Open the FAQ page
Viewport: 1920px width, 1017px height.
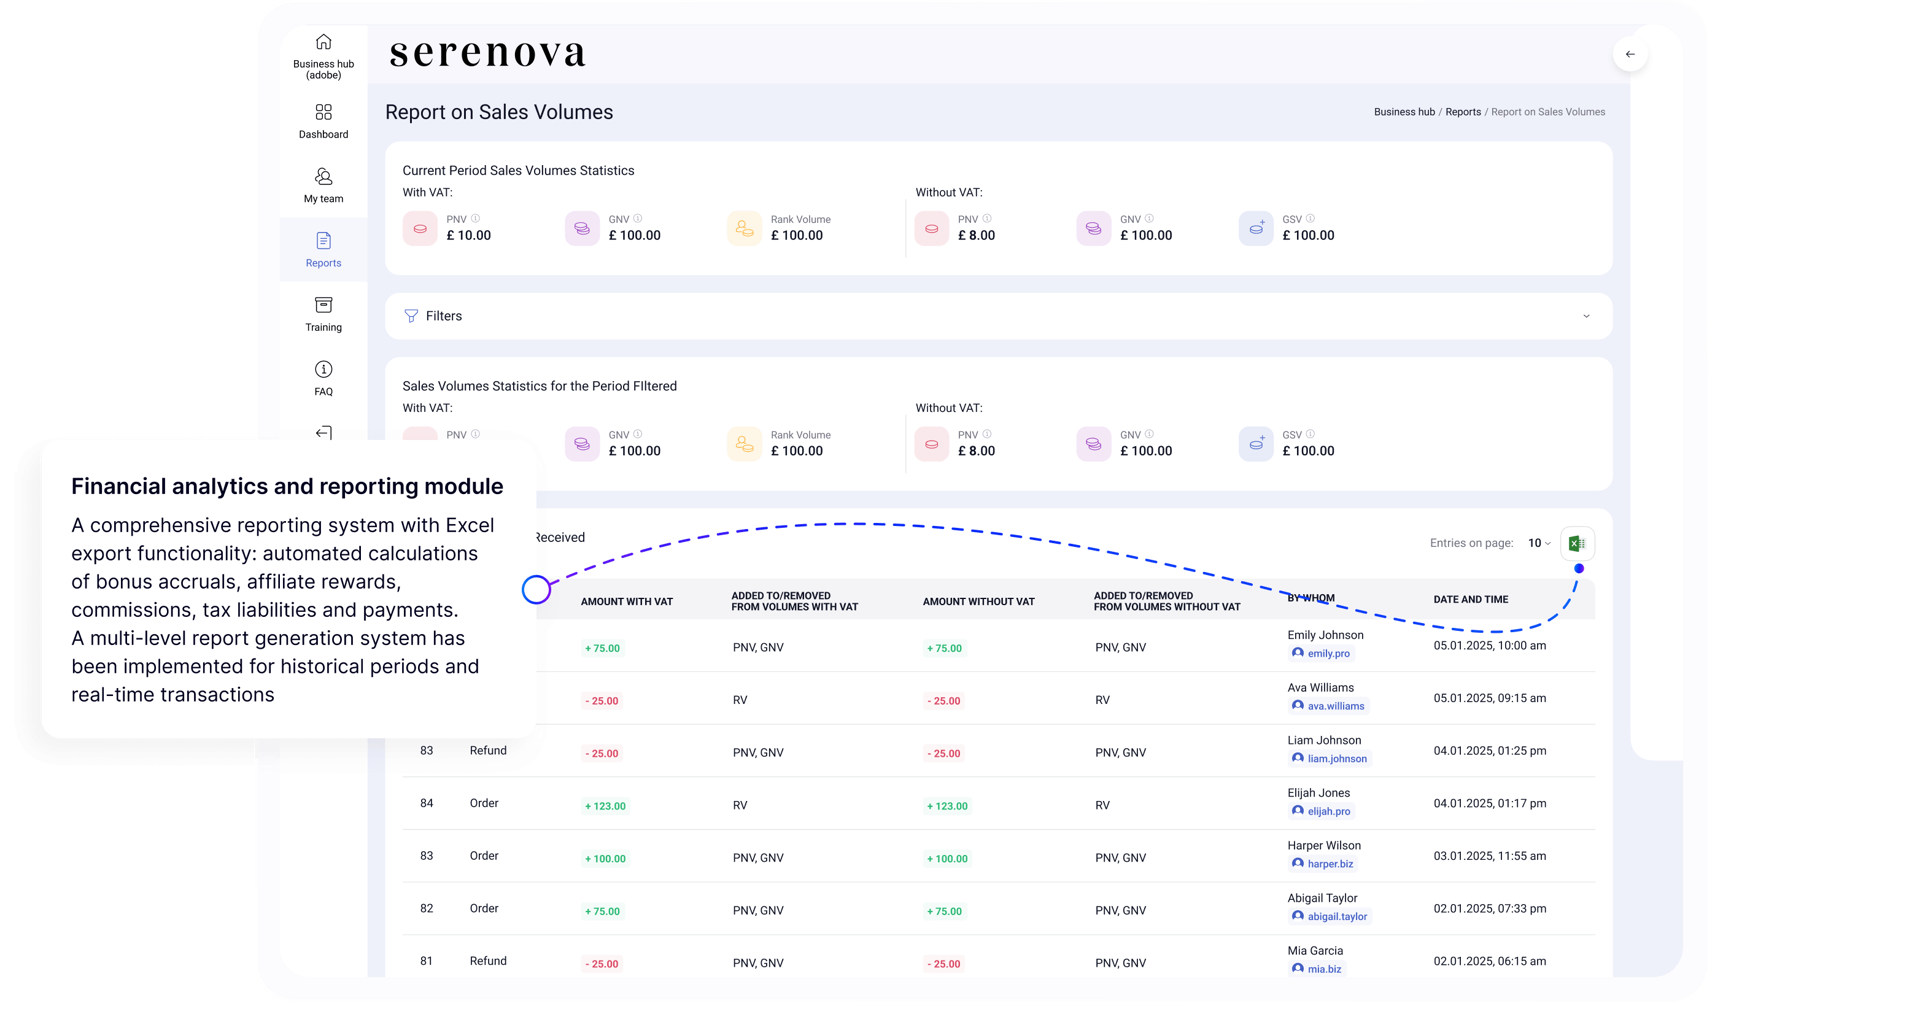point(323,379)
